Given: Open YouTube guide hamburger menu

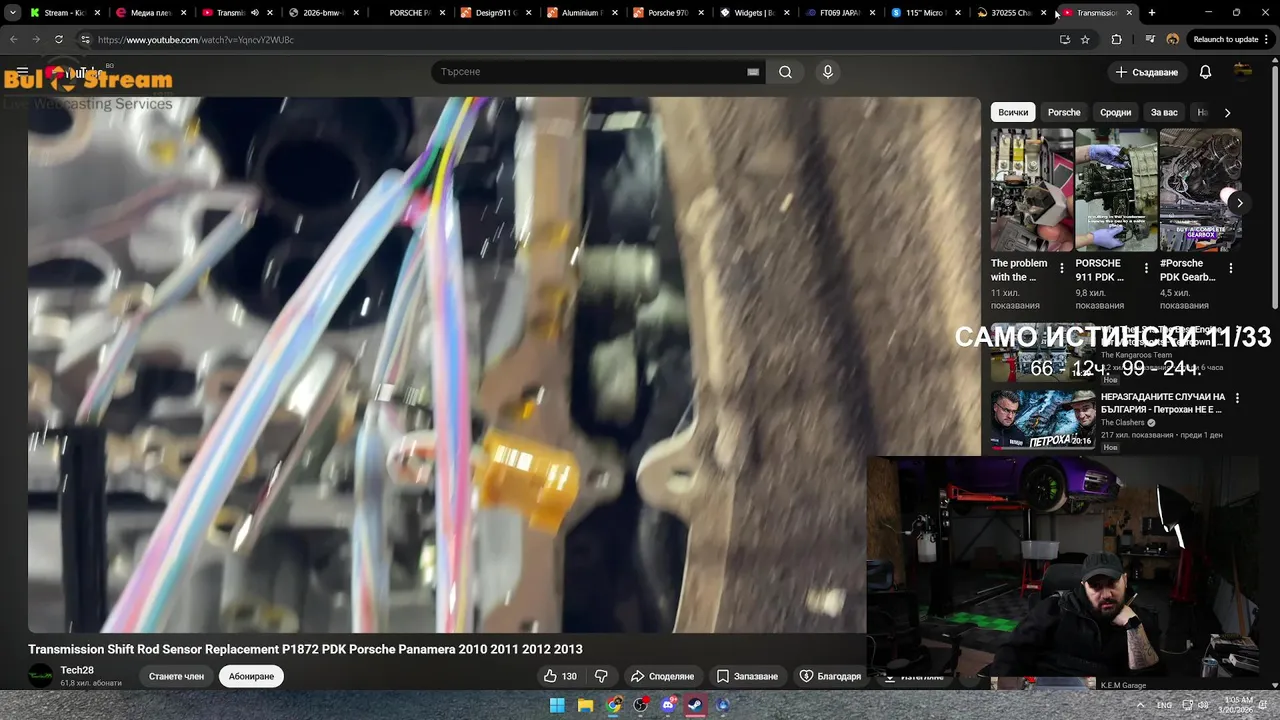Looking at the screenshot, I should tap(22, 72).
